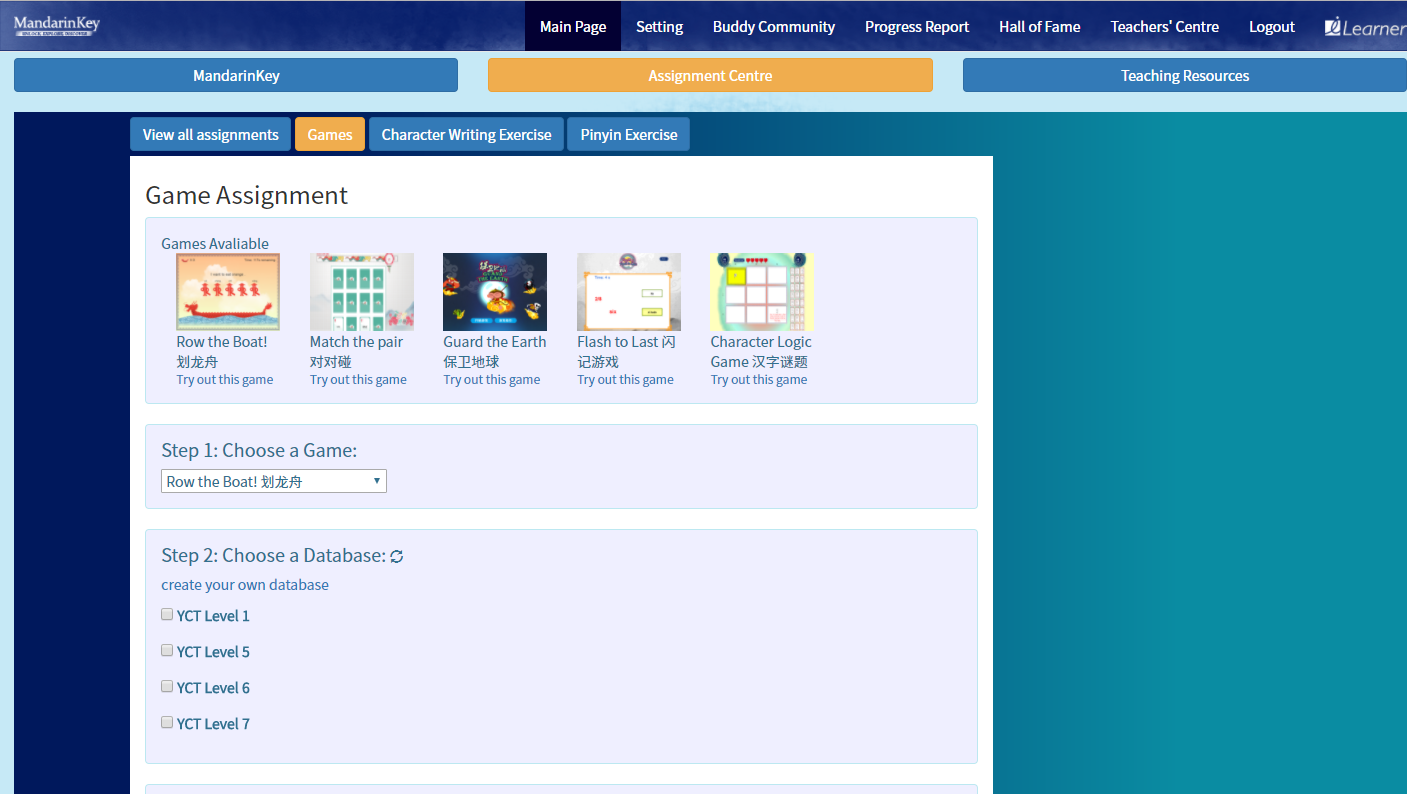Click Try out this game under Flash to Last
Image resolution: width=1407 pixels, height=794 pixels.
click(x=625, y=380)
